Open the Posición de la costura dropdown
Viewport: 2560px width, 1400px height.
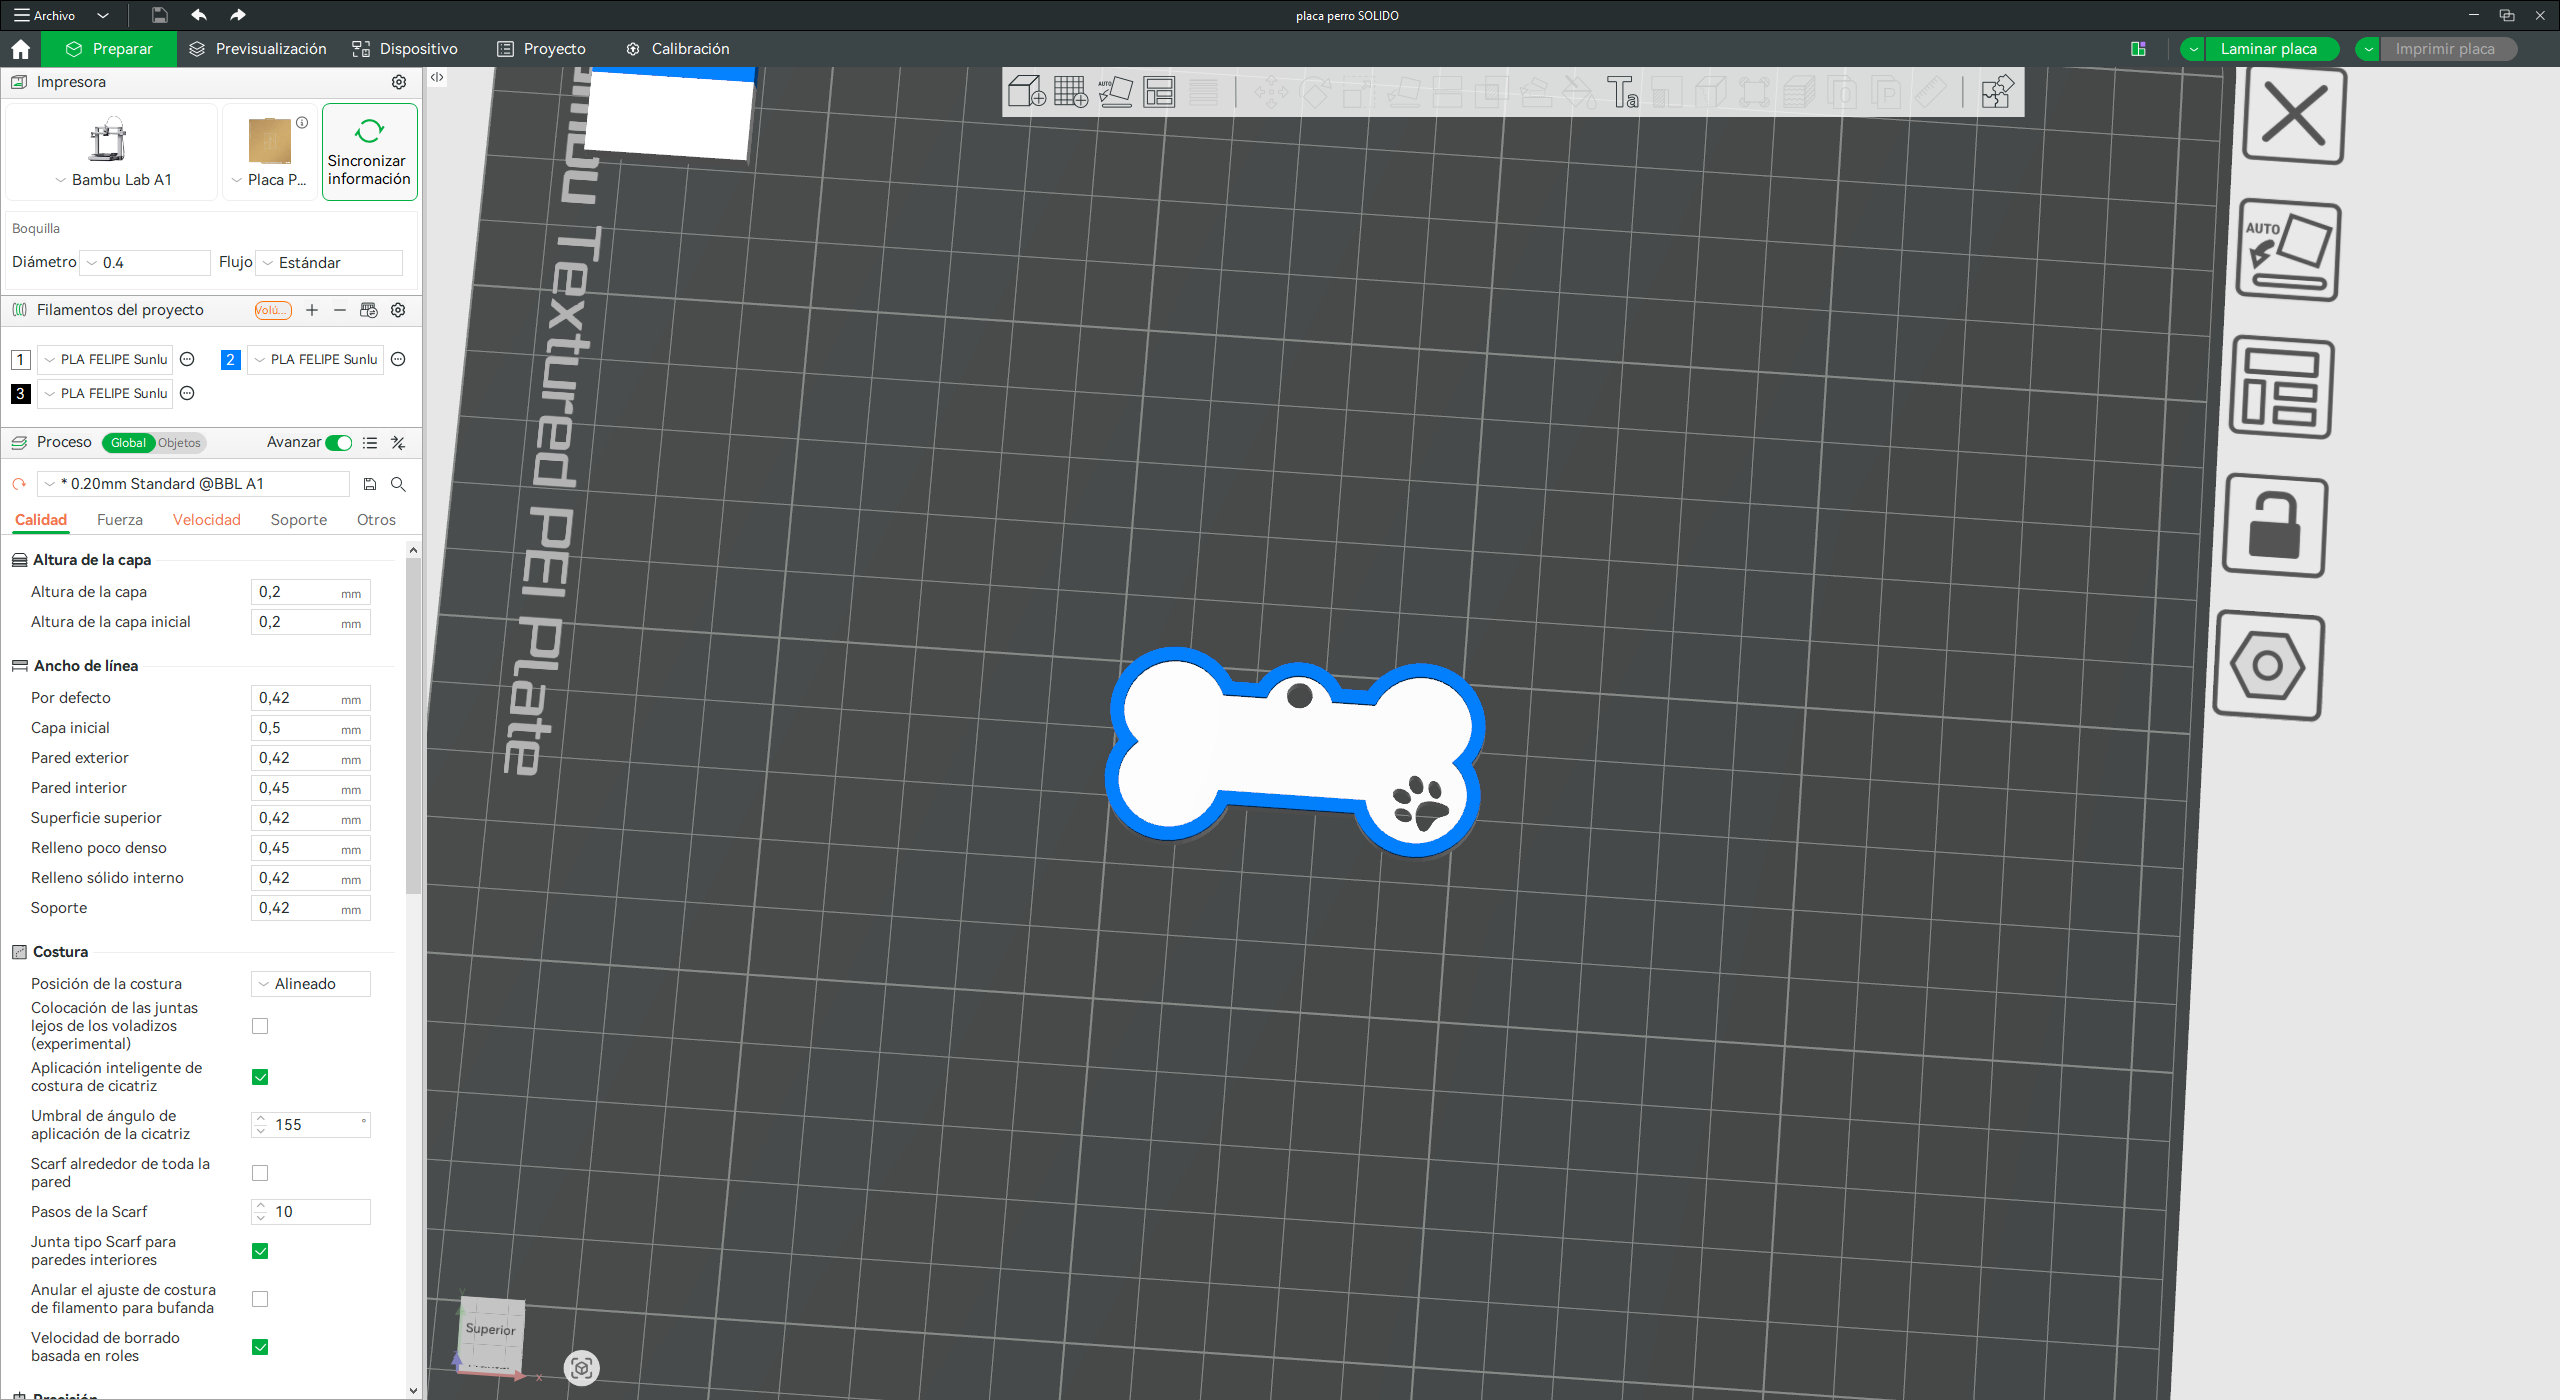[x=311, y=984]
